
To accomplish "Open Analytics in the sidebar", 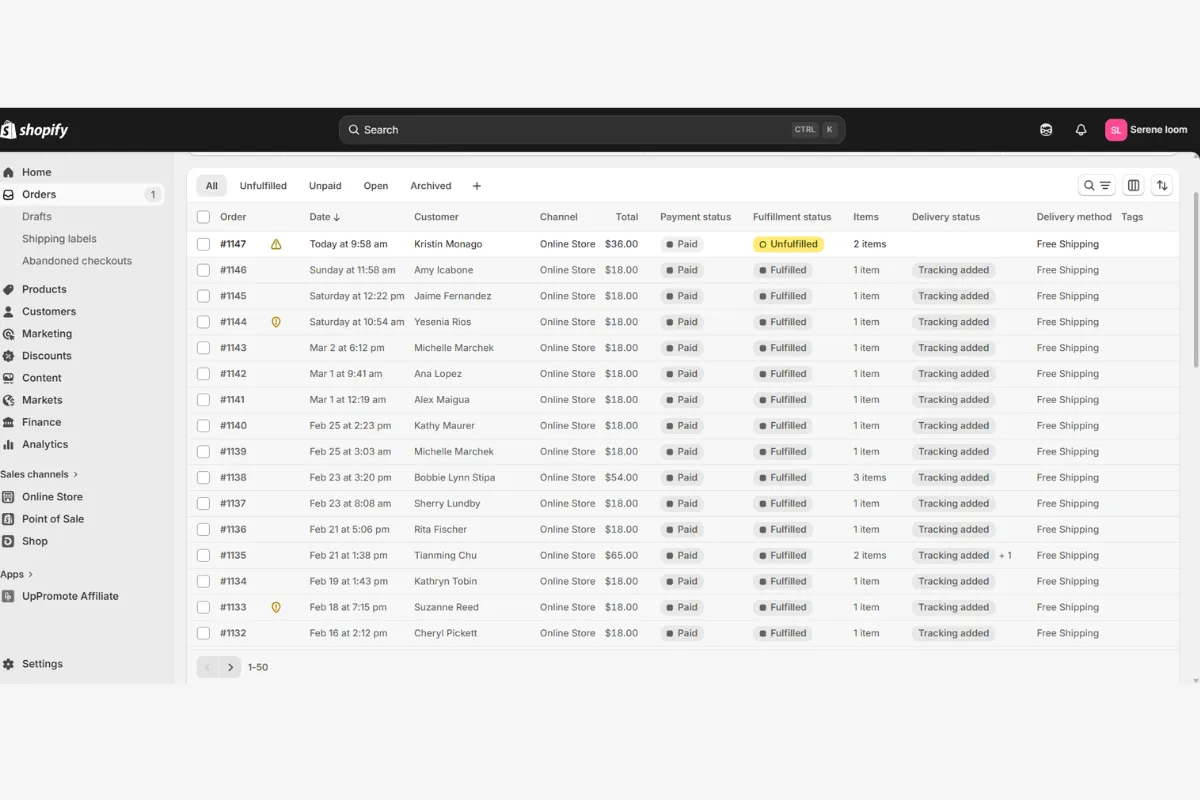I will coord(45,444).
